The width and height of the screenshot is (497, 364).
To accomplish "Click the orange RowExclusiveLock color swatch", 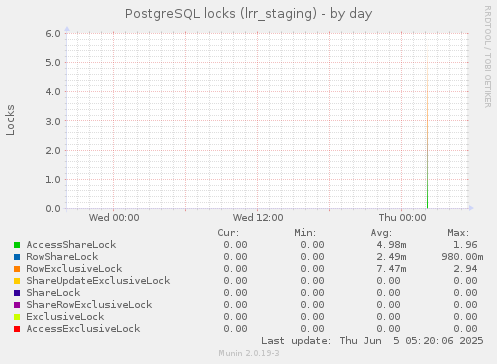I will tap(17, 269).
